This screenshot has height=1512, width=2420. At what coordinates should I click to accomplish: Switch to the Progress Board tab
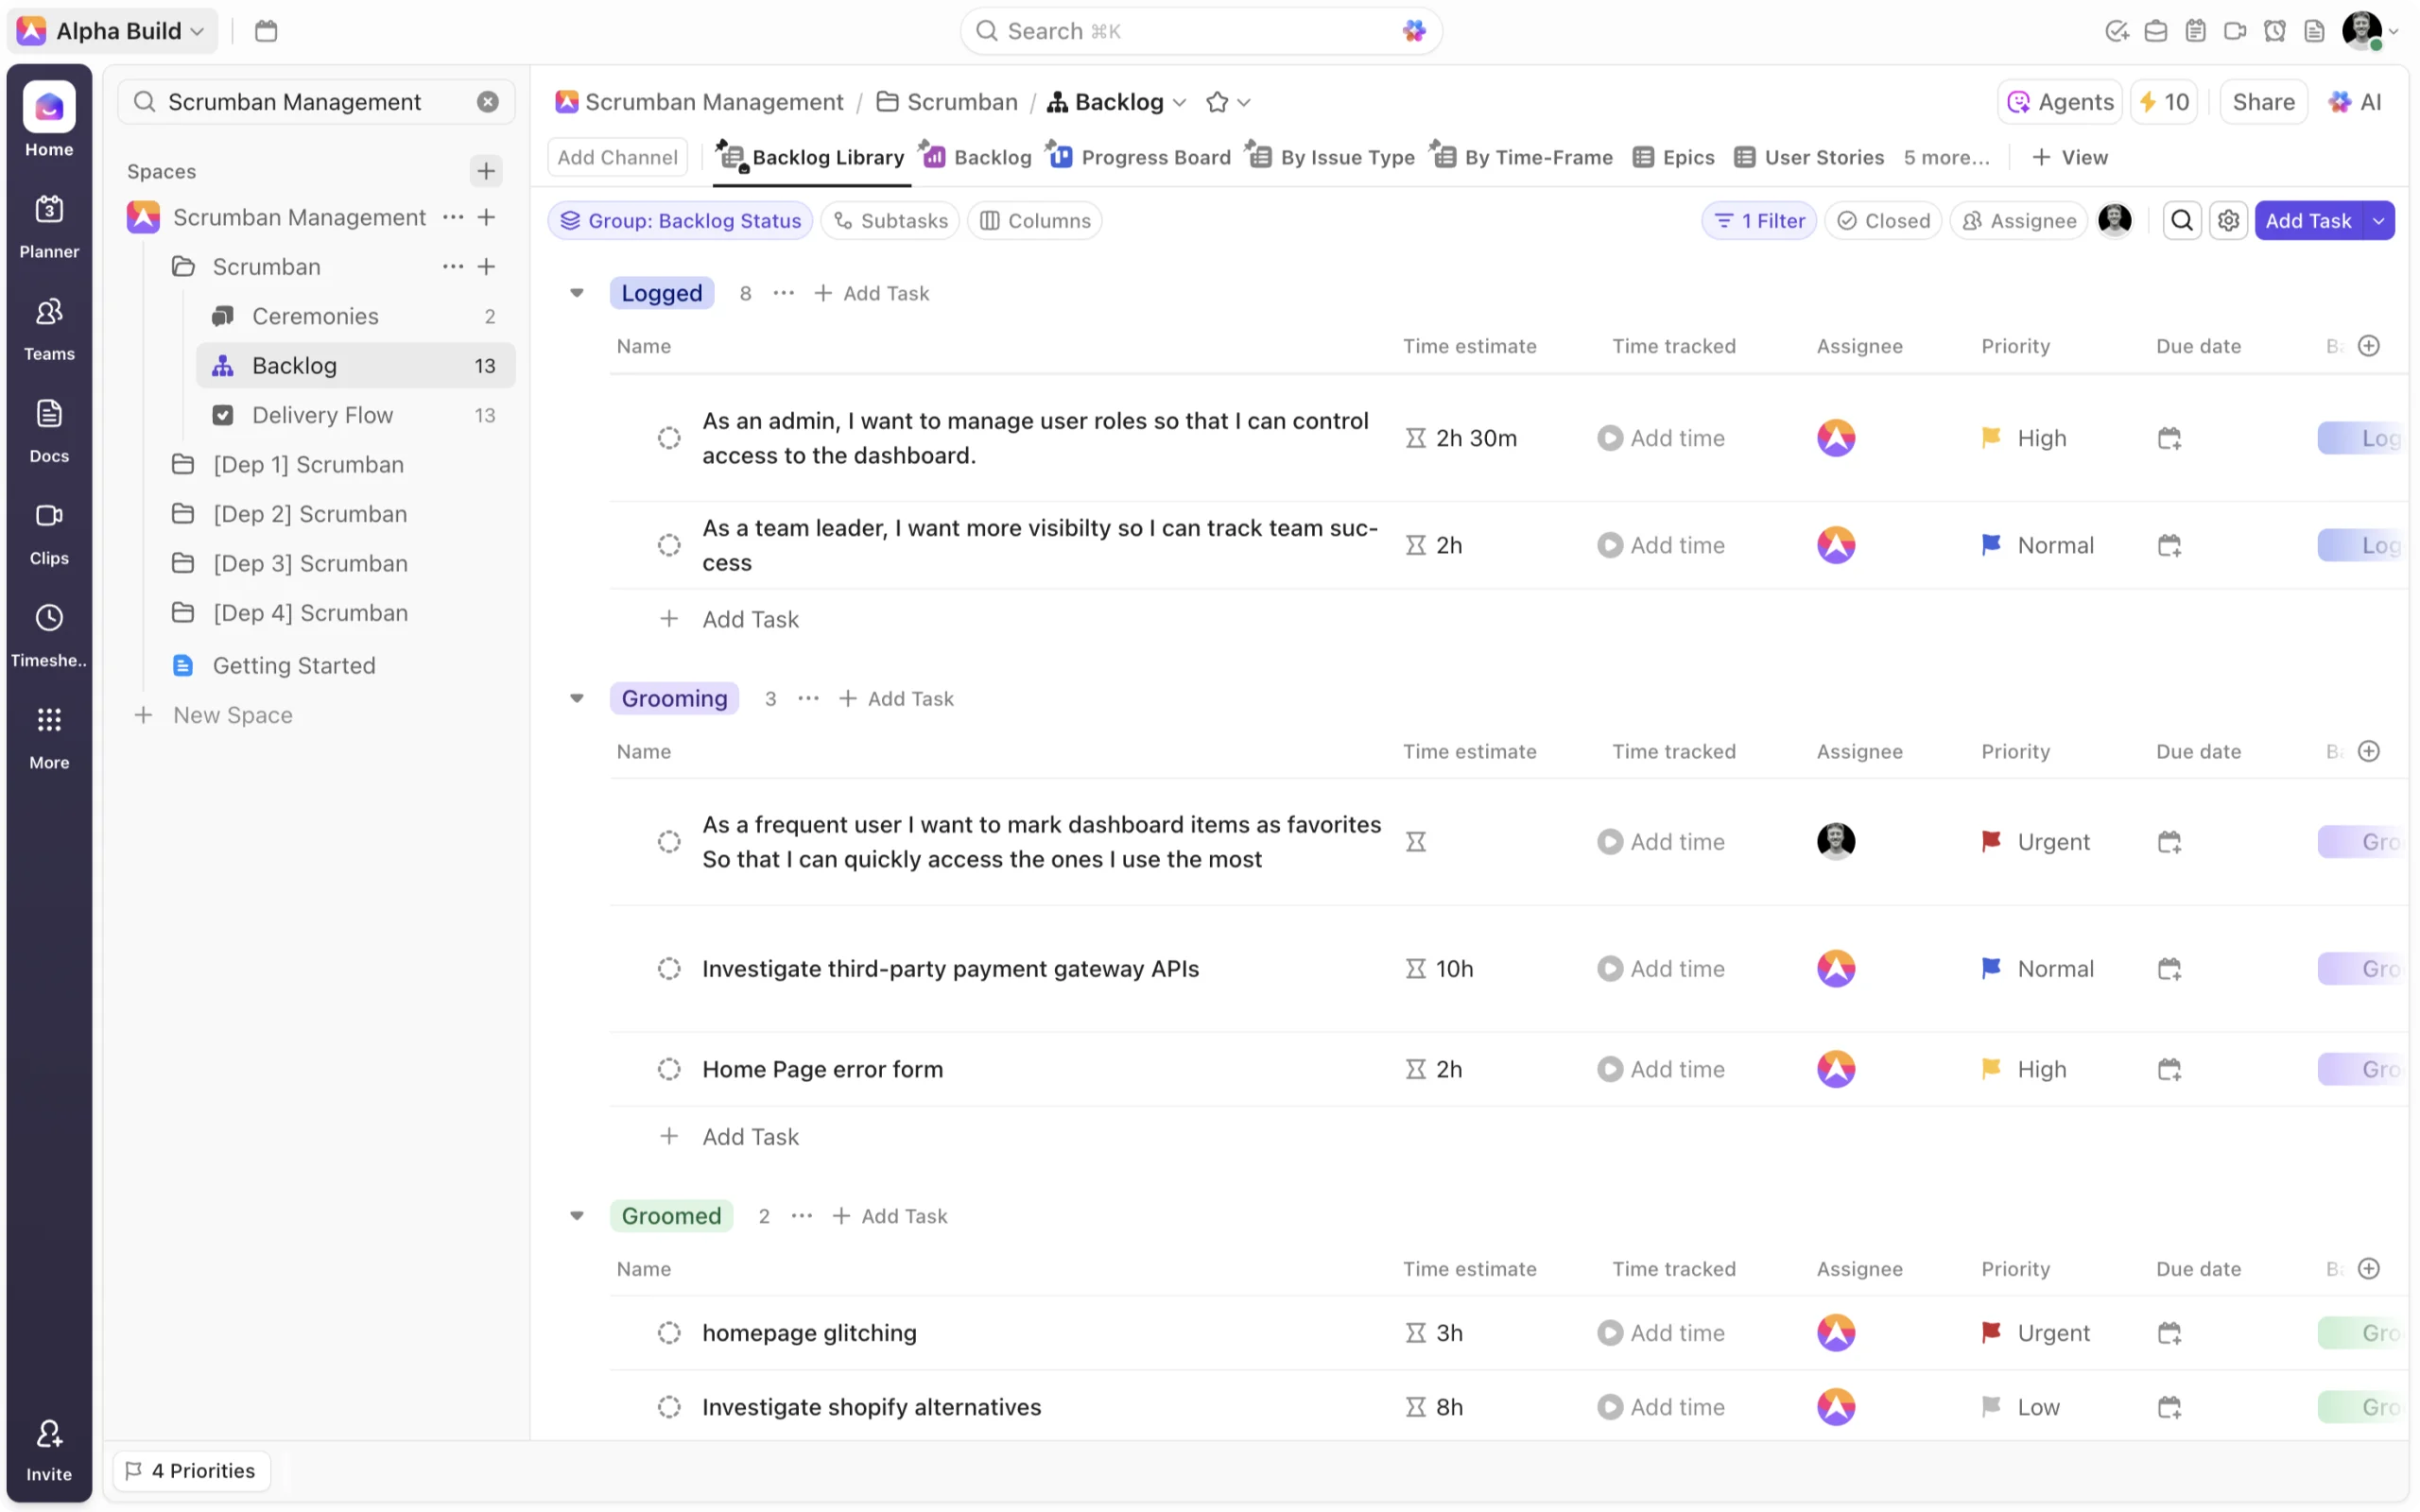(1141, 157)
